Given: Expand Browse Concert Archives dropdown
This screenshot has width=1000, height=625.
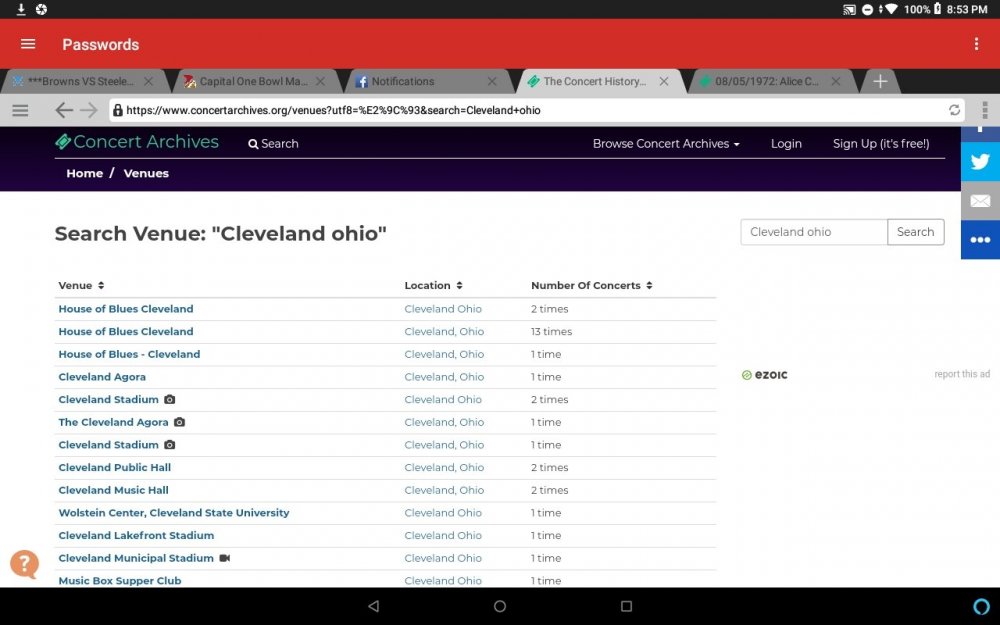Looking at the screenshot, I should coord(666,144).
